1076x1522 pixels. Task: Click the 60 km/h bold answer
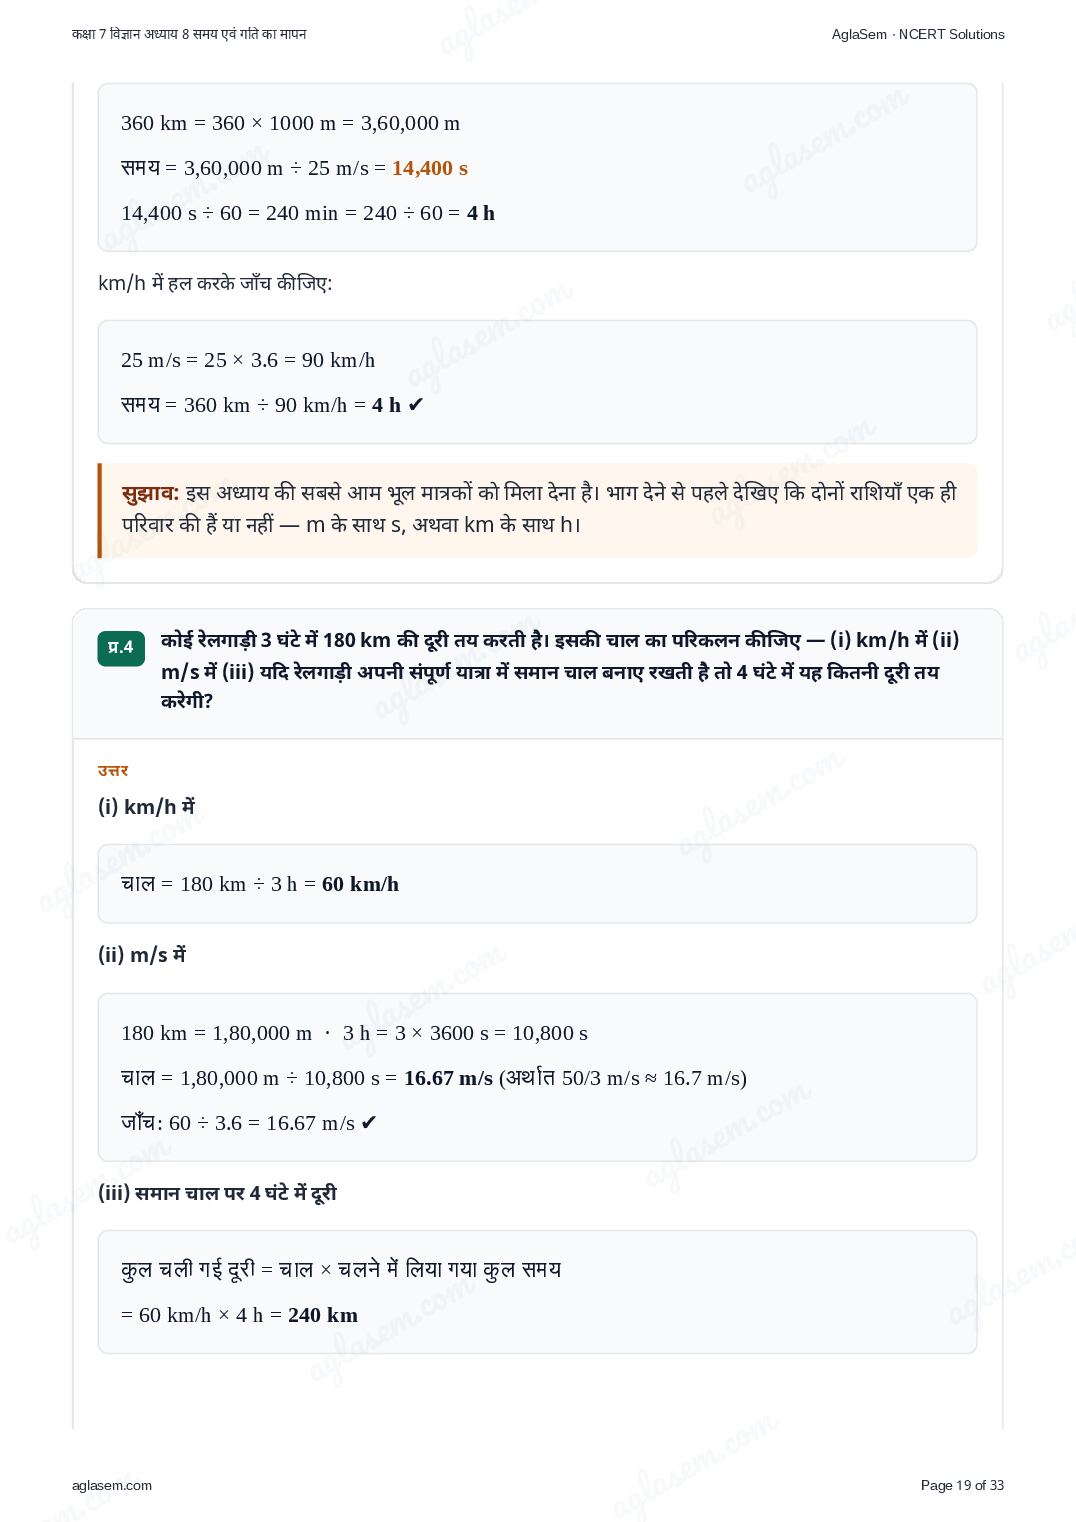click(360, 884)
